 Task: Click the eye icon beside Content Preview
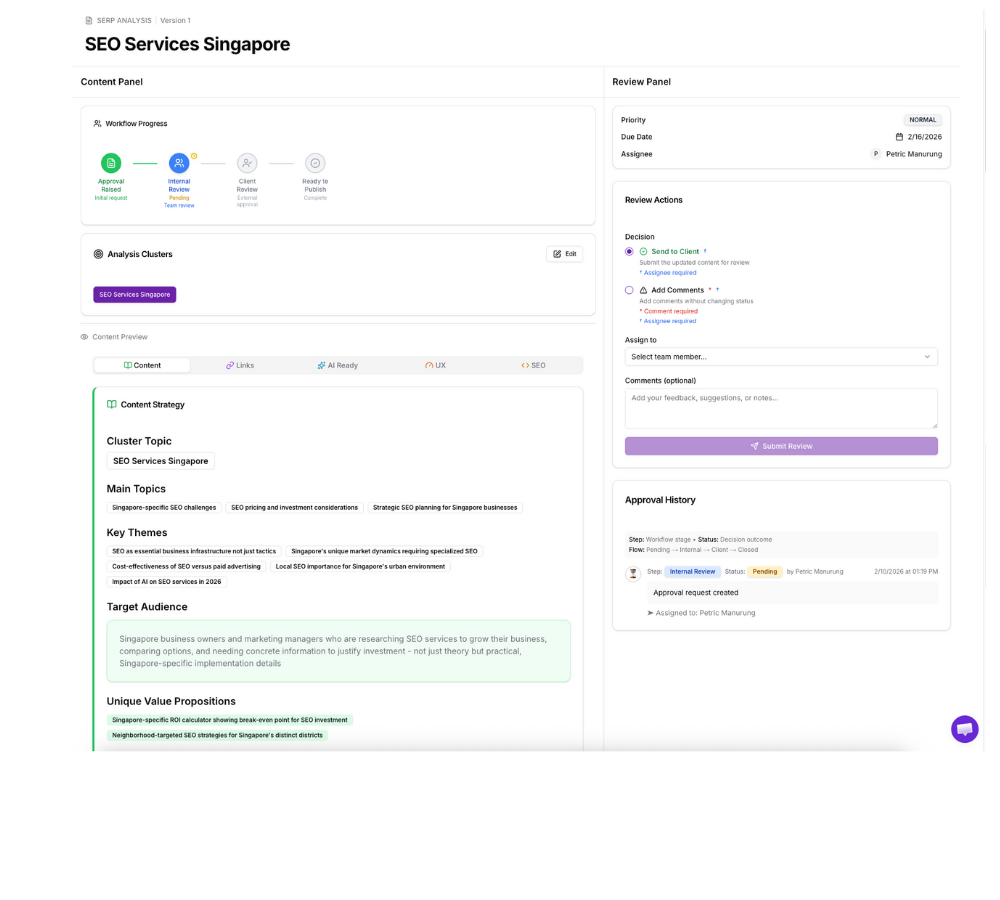tap(84, 337)
